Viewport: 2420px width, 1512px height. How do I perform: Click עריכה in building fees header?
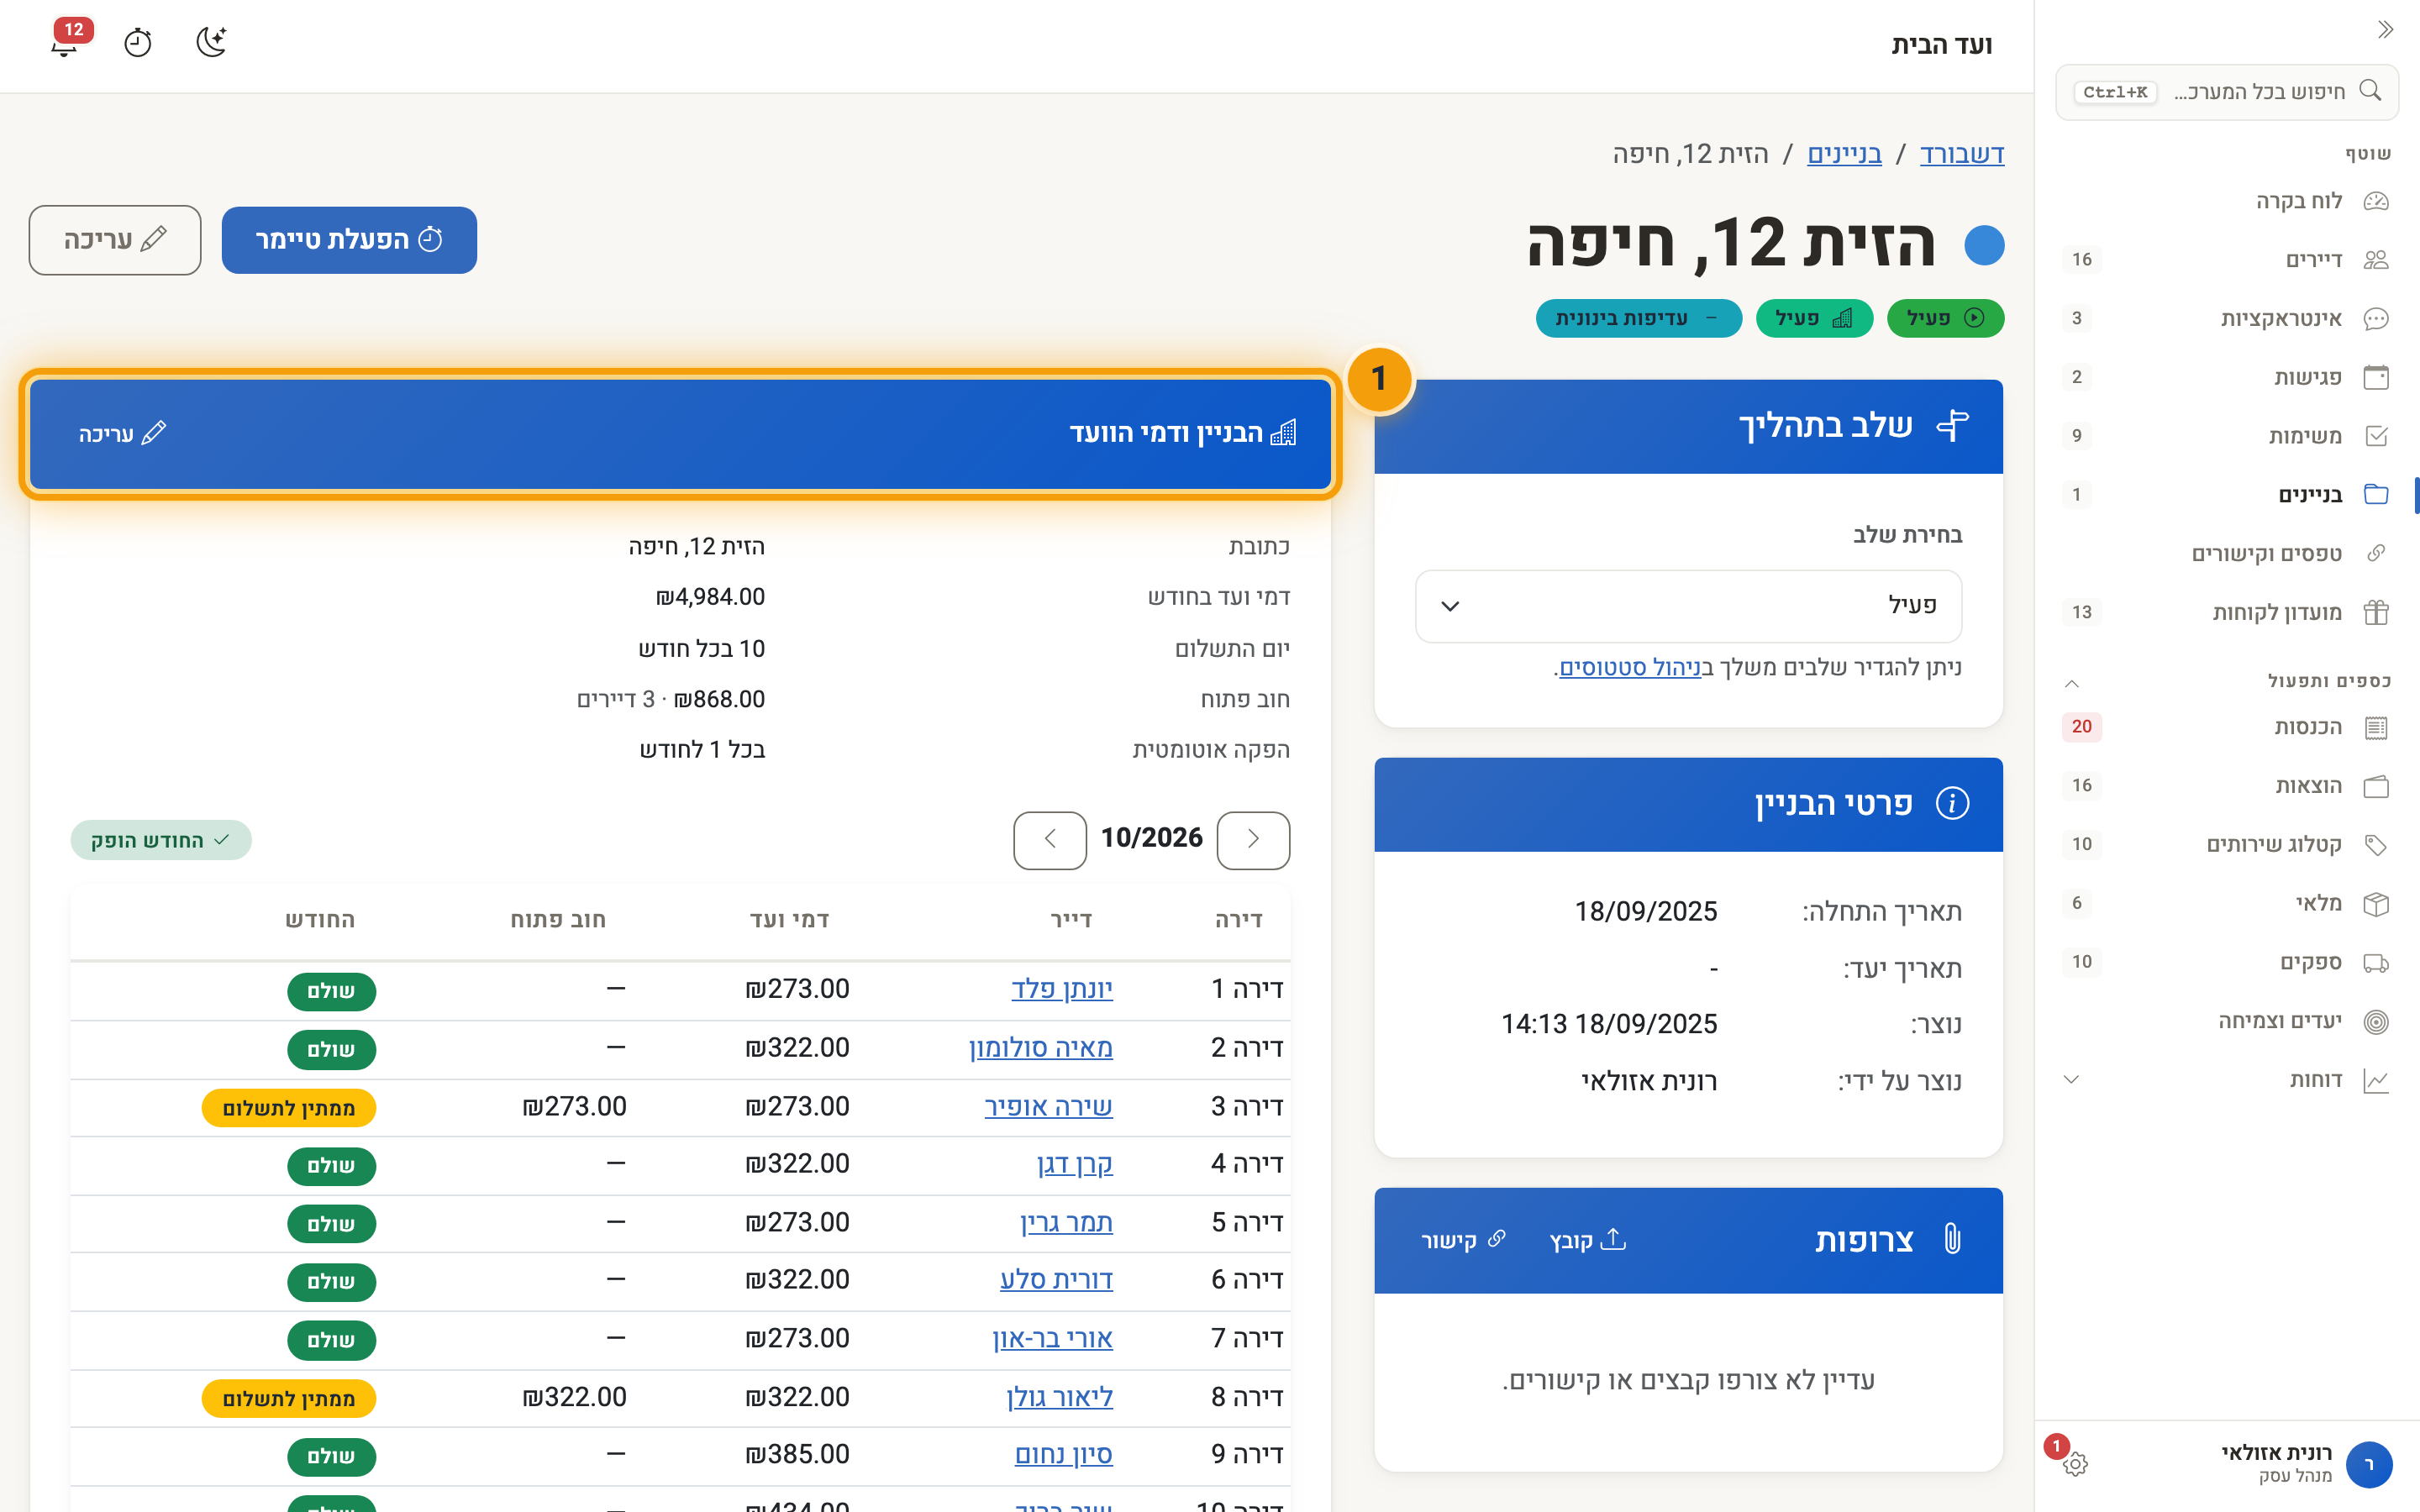coord(122,433)
